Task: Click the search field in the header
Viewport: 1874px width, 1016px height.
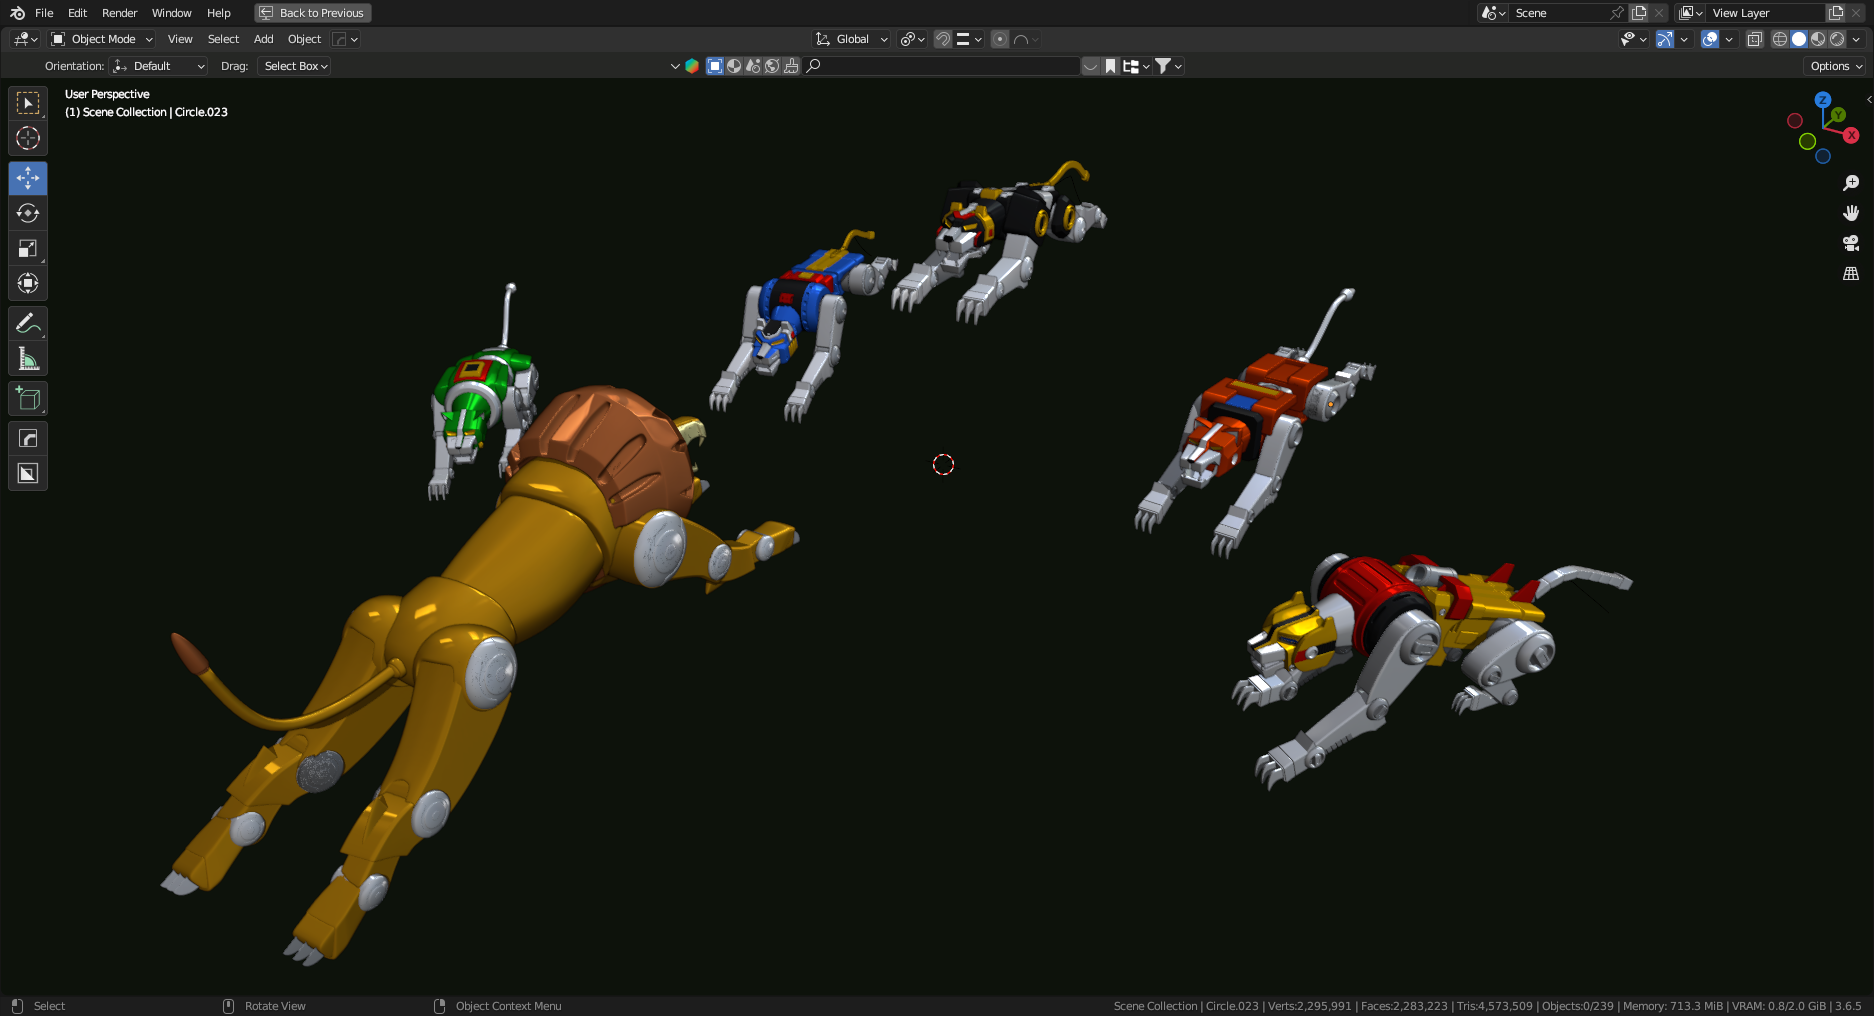Action: point(943,66)
